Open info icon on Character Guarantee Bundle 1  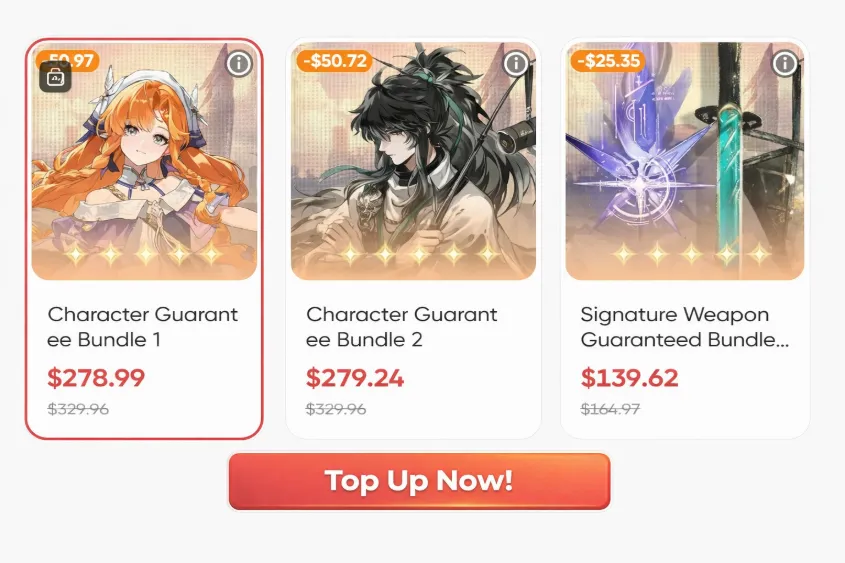(x=239, y=64)
